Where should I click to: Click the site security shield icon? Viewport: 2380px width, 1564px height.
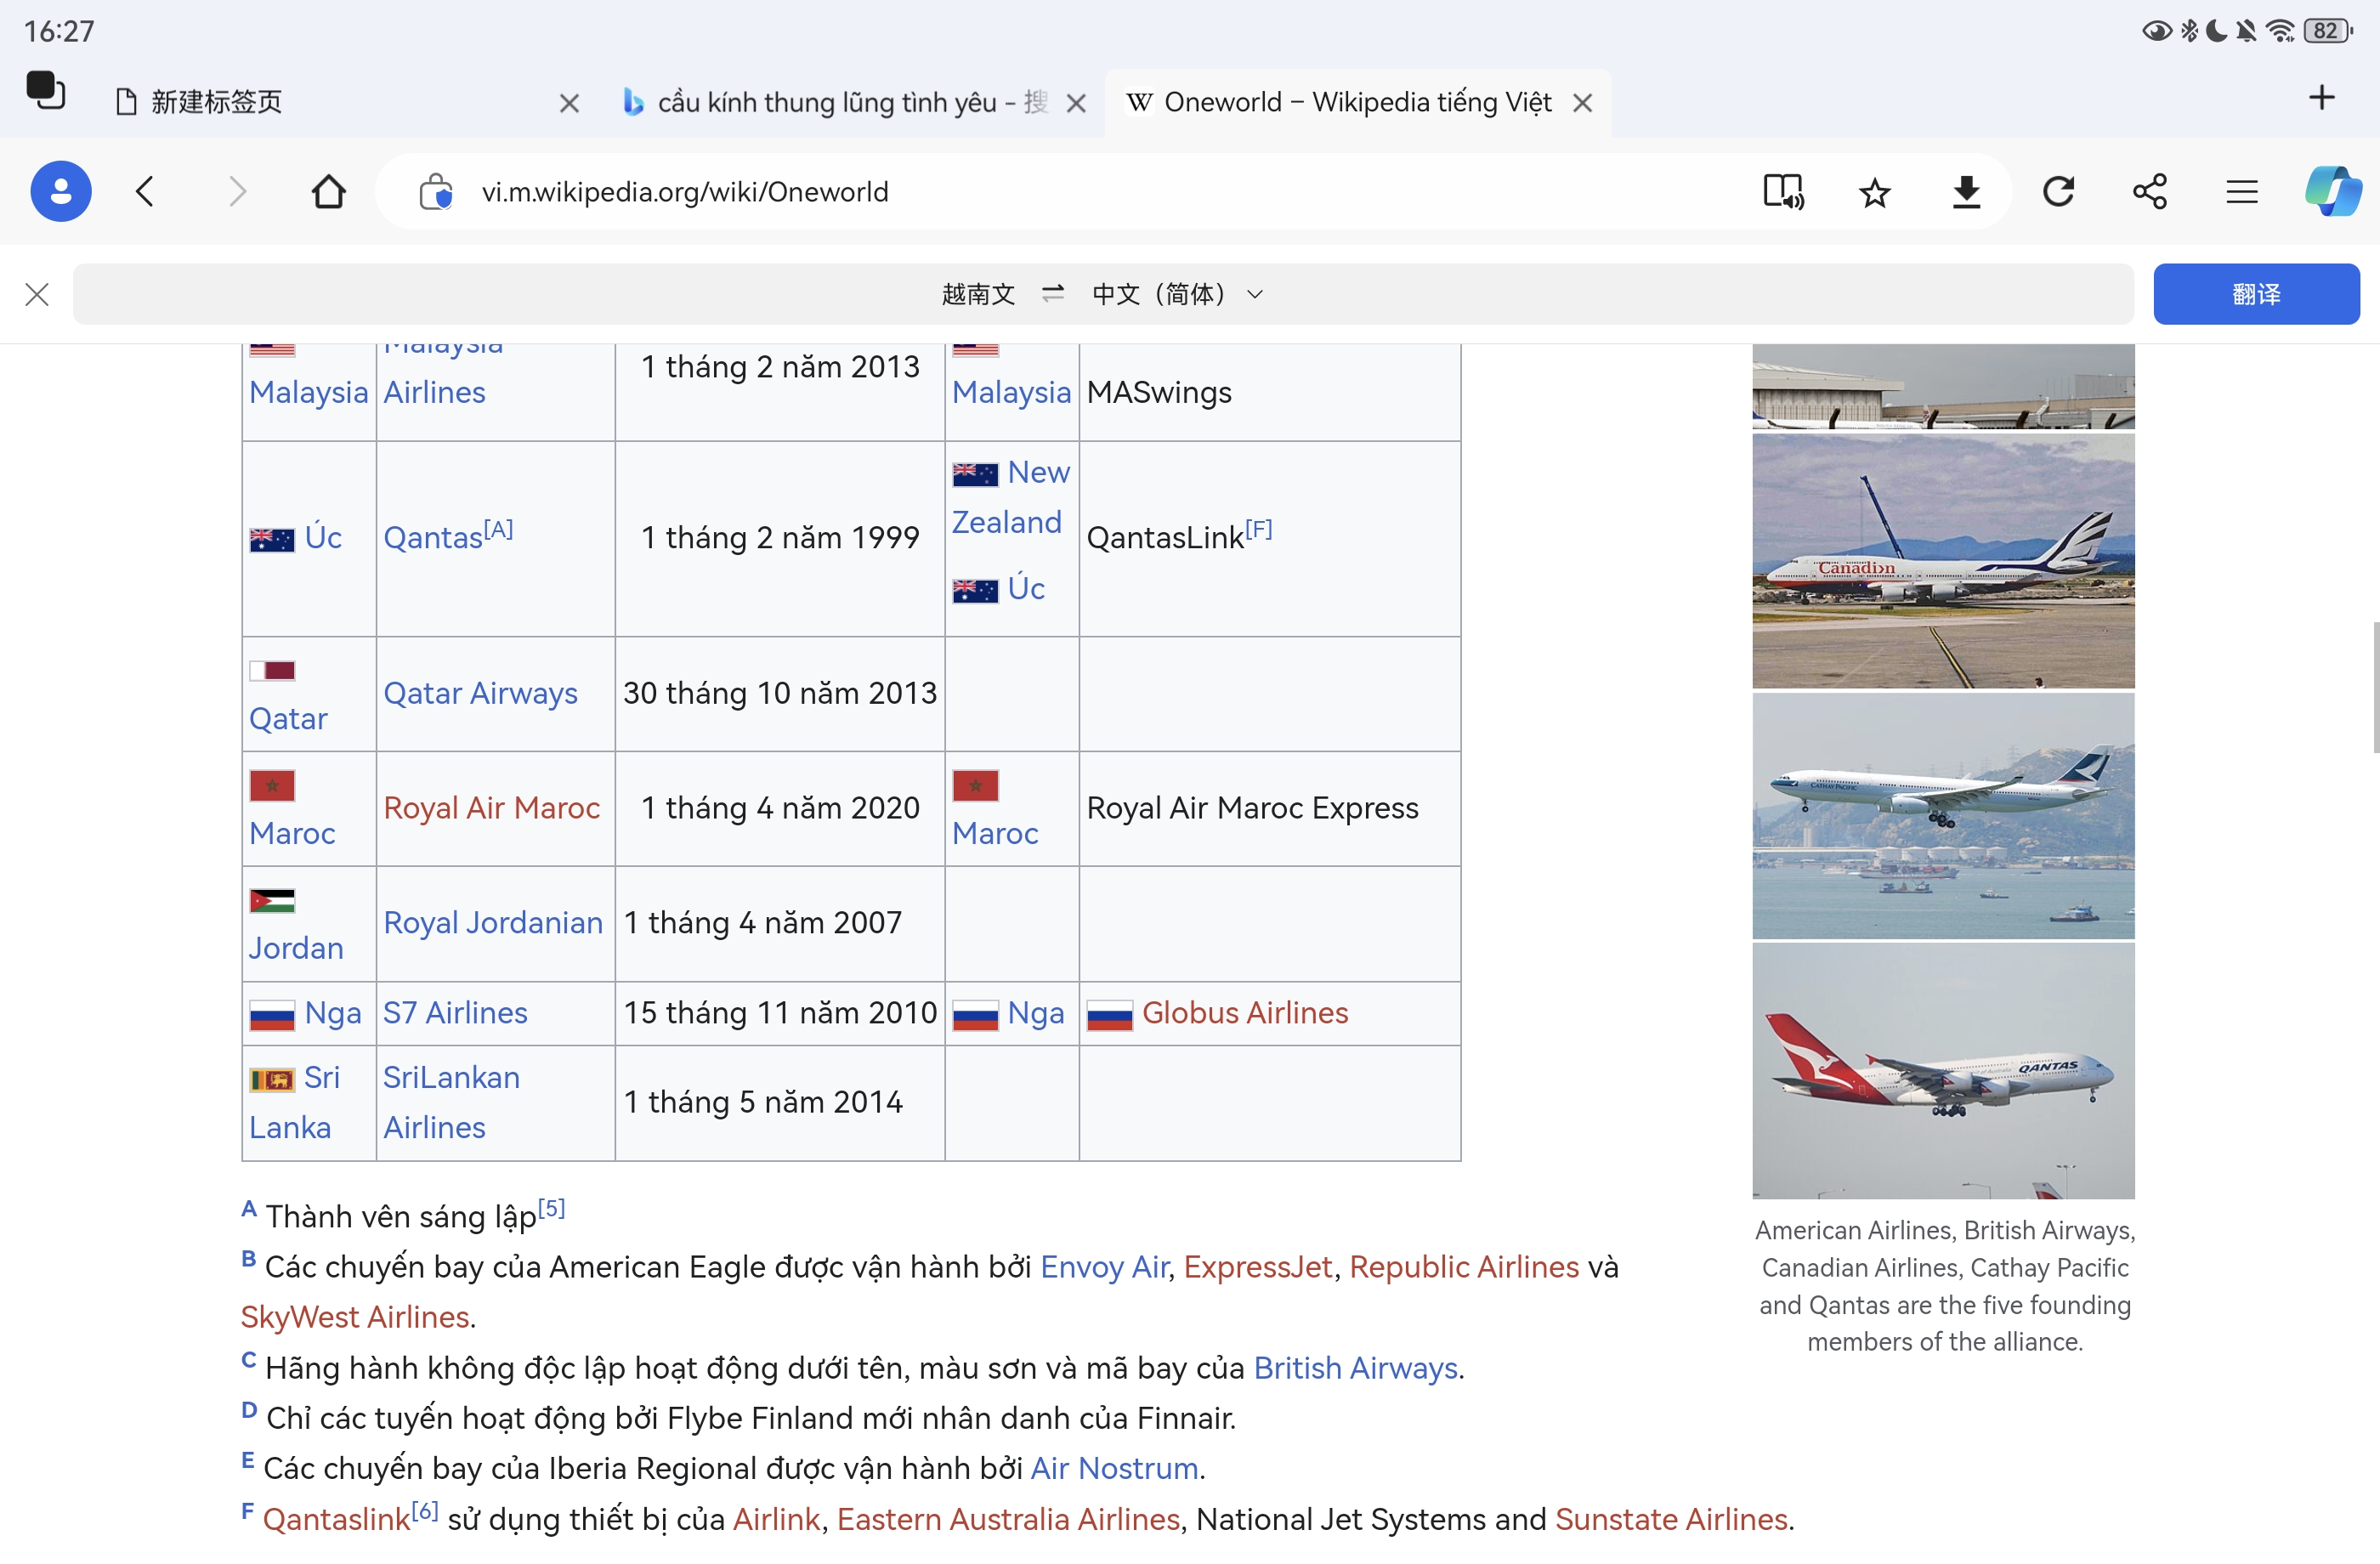coord(436,191)
